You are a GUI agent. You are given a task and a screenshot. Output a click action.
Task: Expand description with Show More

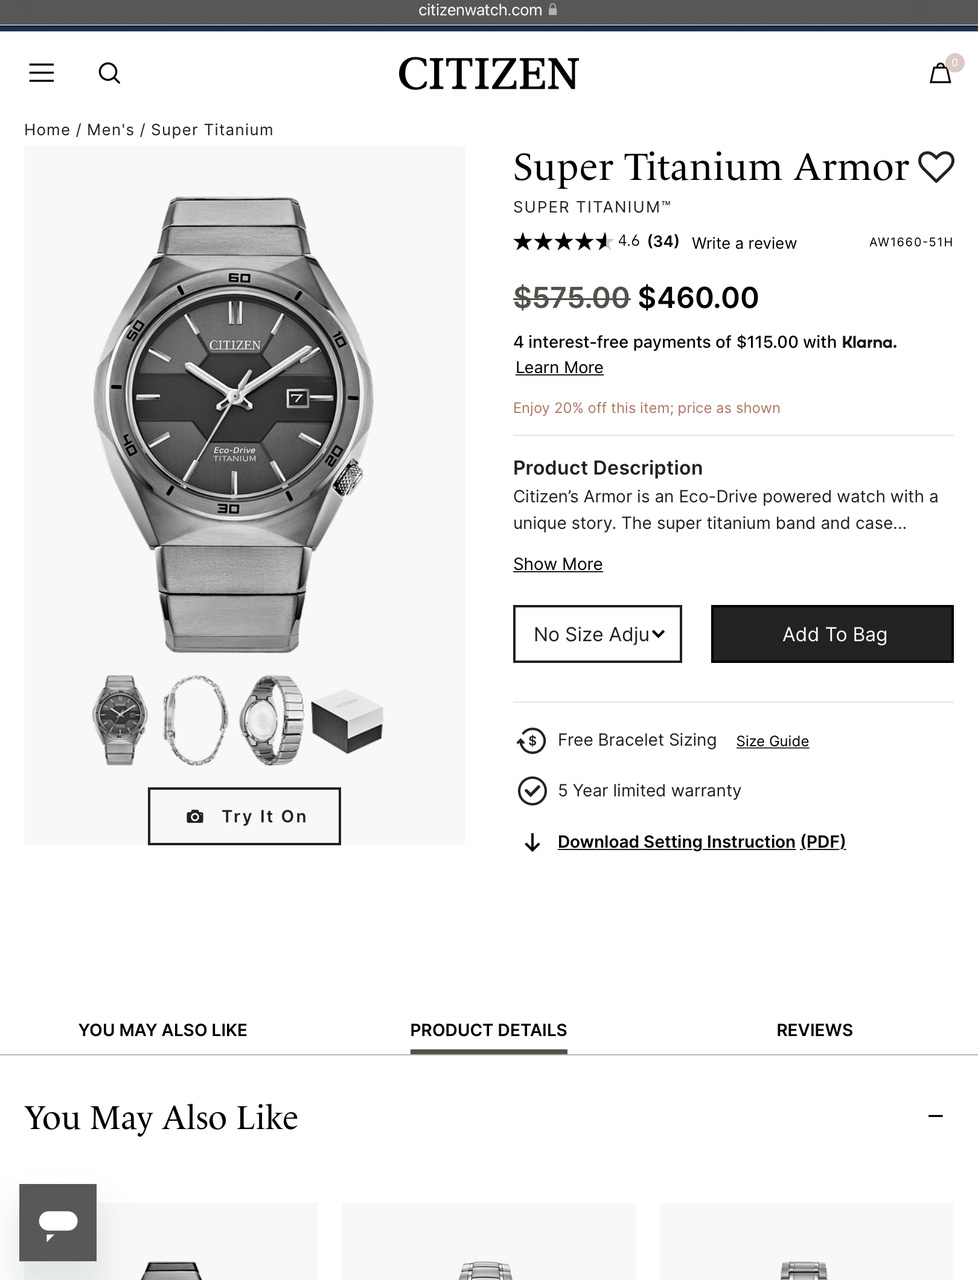click(558, 564)
